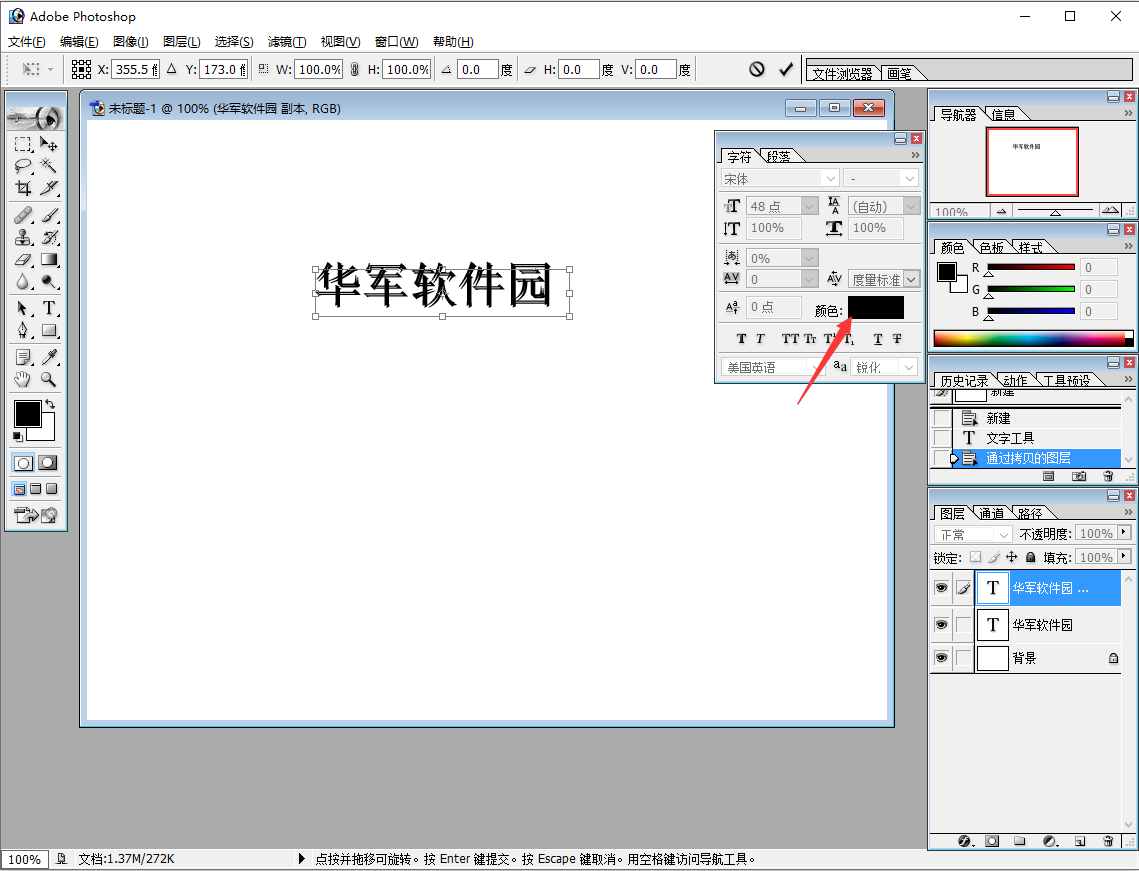Open the 滤镜 menu
The height and width of the screenshot is (871, 1139).
coord(287,41)
